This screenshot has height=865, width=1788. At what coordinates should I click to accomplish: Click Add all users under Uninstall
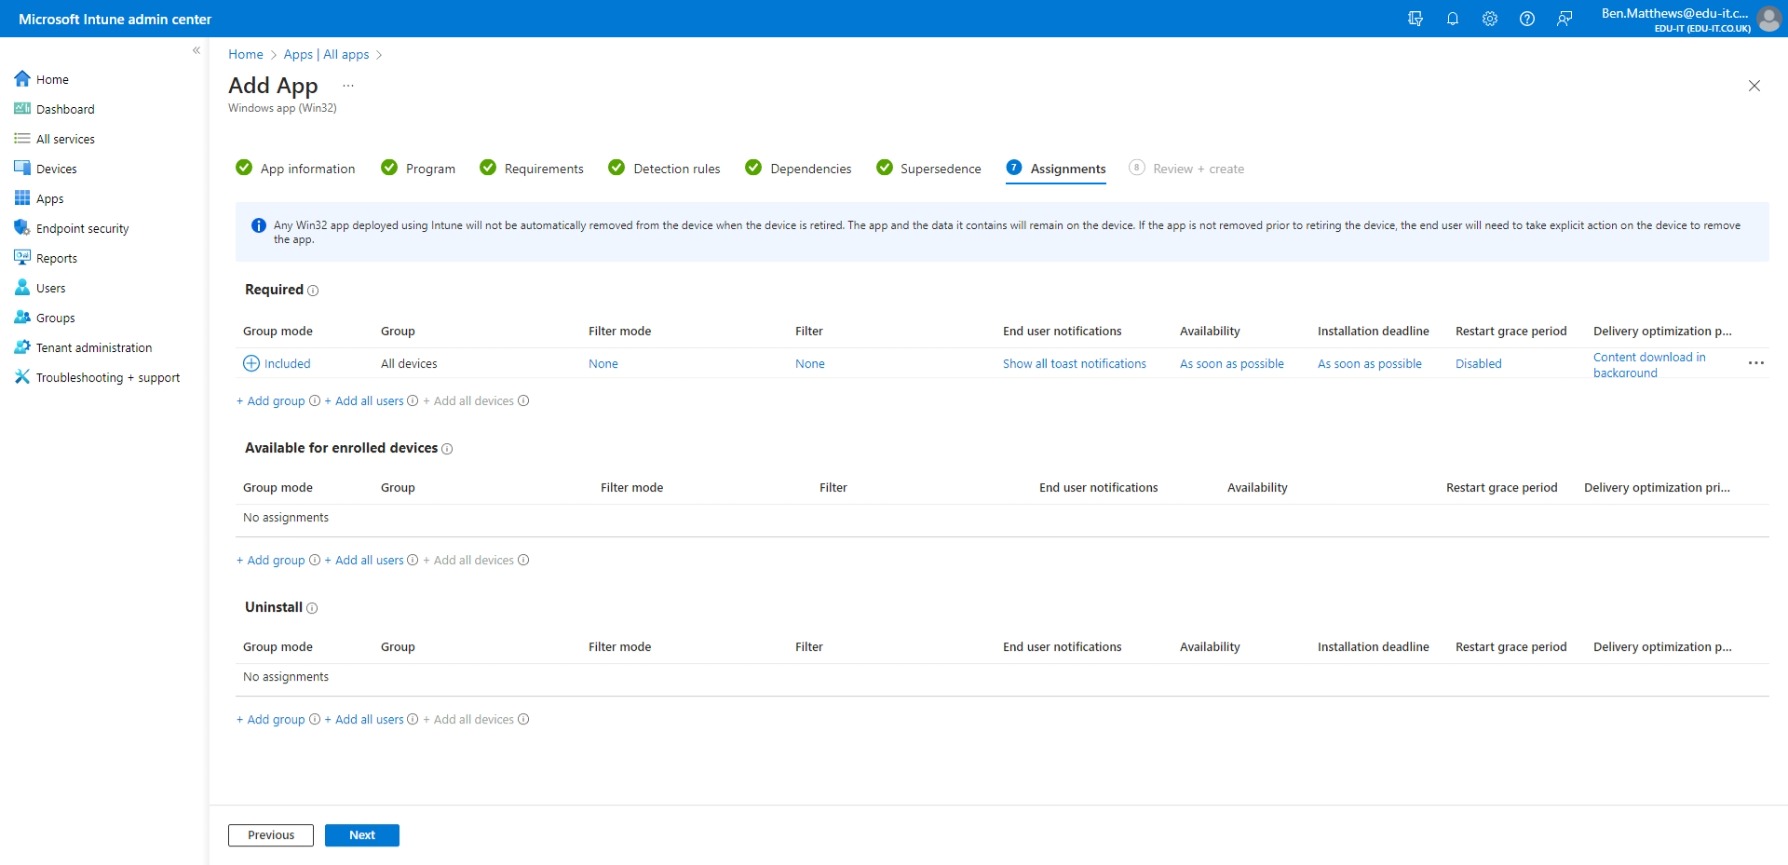(364, 719)
